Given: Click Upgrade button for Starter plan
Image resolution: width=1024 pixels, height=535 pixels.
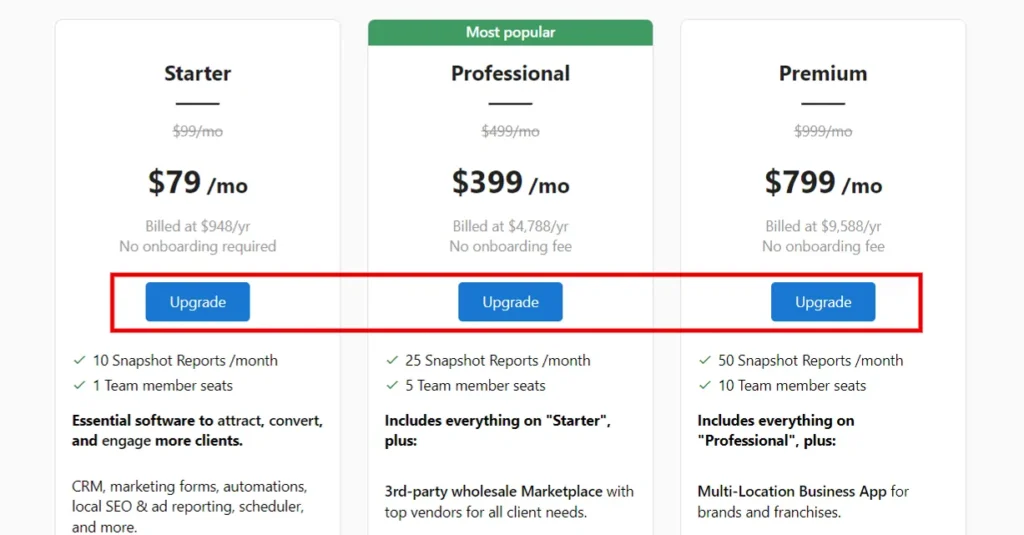Looking at the screenshot, I should click(x=197, y=302).
